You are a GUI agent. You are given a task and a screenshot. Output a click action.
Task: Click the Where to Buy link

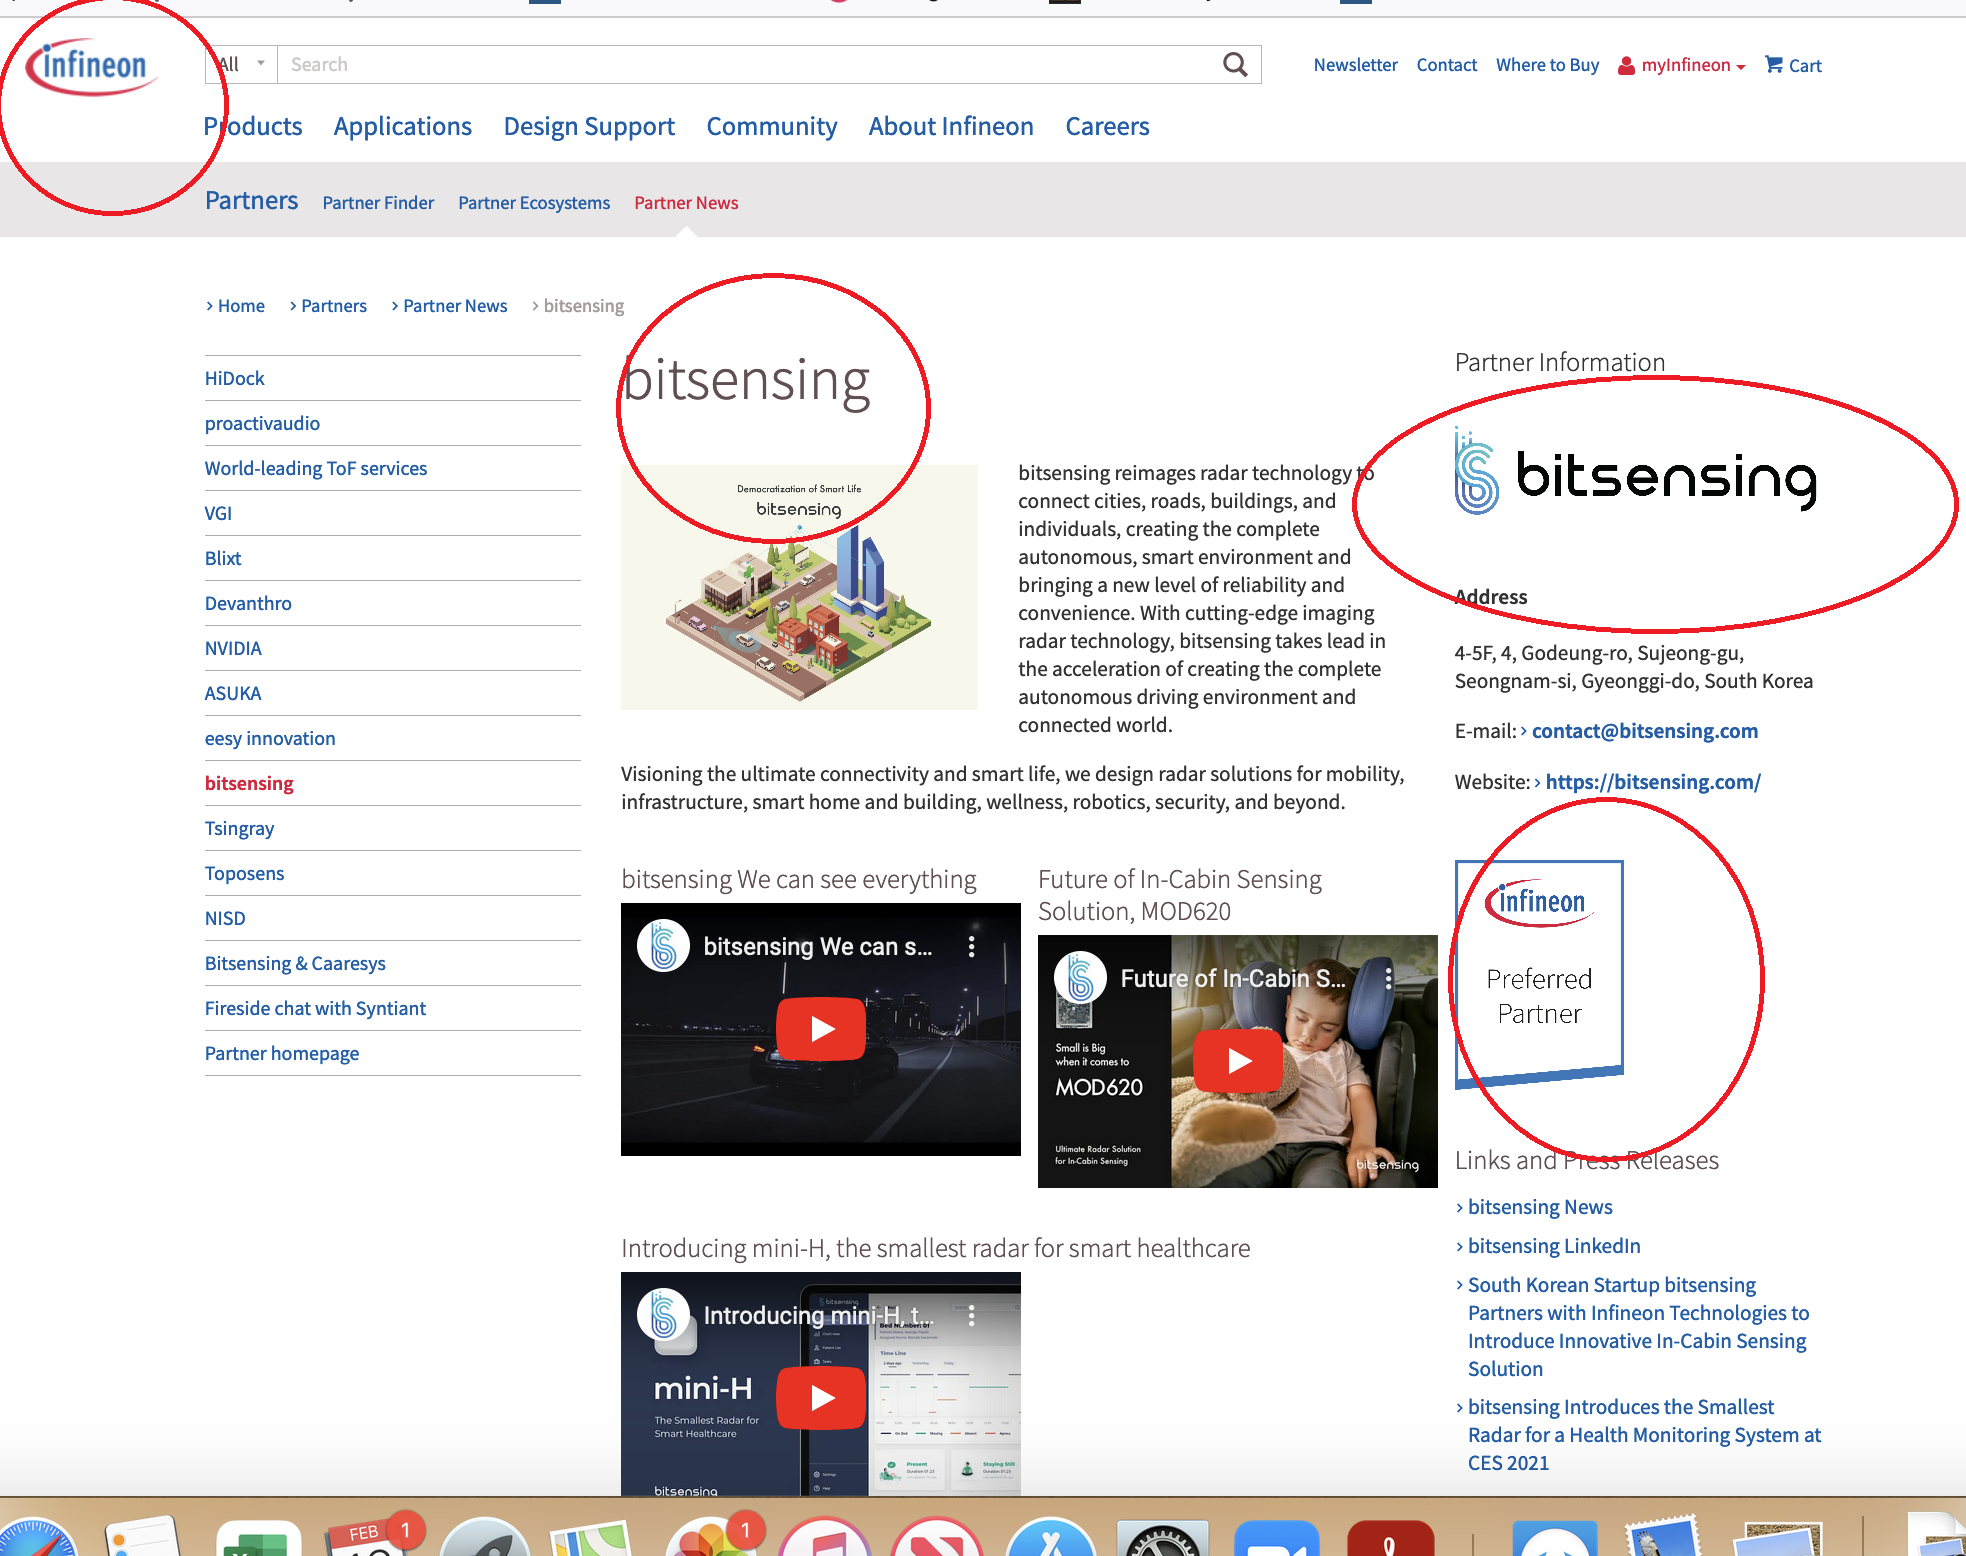(1547, 65)
